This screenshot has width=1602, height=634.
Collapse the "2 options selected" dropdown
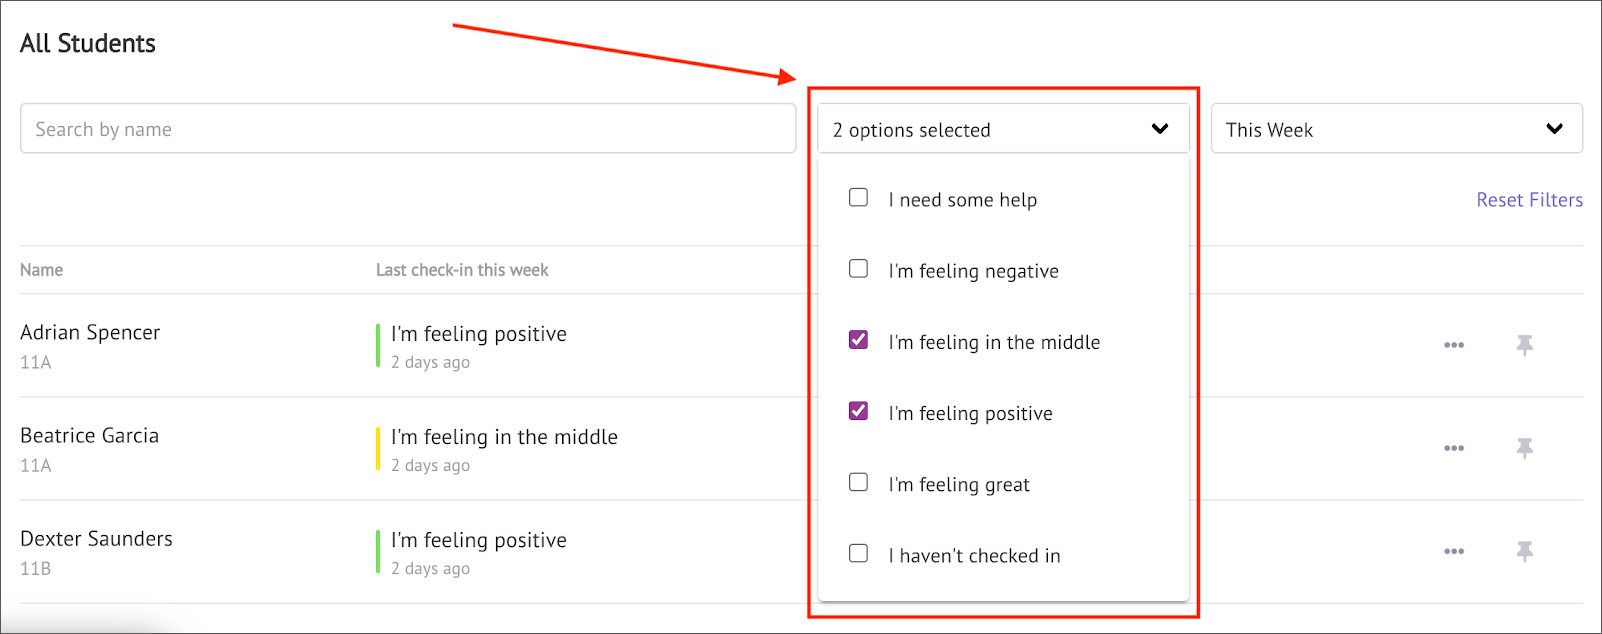pyautogui.click(x=1003, y=129)
